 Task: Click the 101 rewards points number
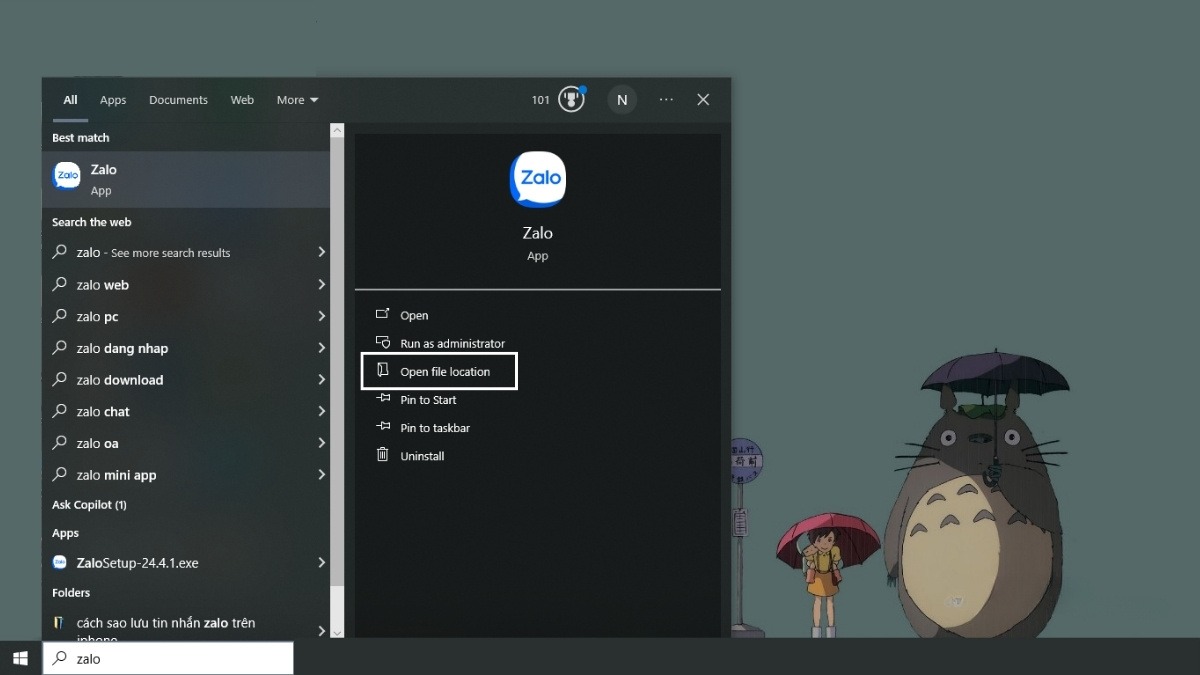coord(541,100)
